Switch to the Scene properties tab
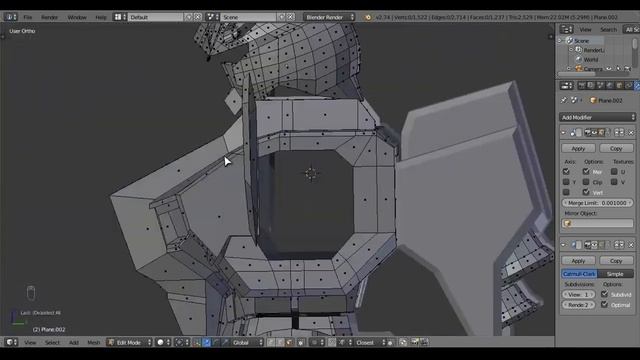The width and height of the screenshot is (640, 360). (x=600, y=85)
